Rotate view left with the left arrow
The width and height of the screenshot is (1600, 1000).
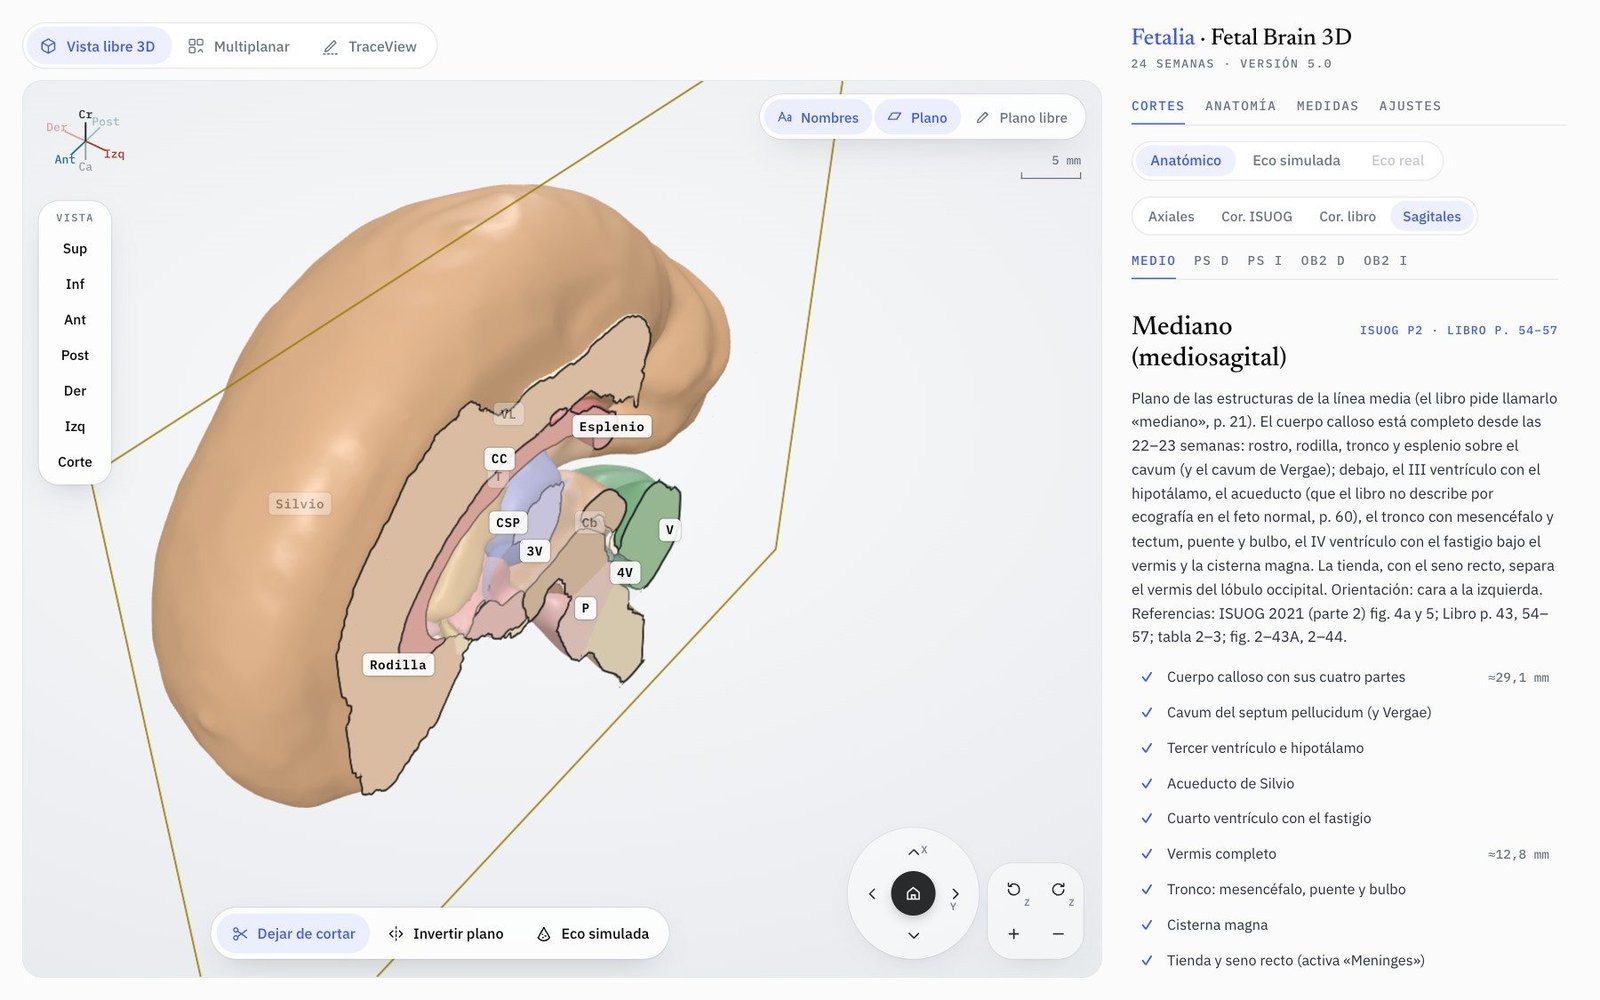(x=872, y=894)
